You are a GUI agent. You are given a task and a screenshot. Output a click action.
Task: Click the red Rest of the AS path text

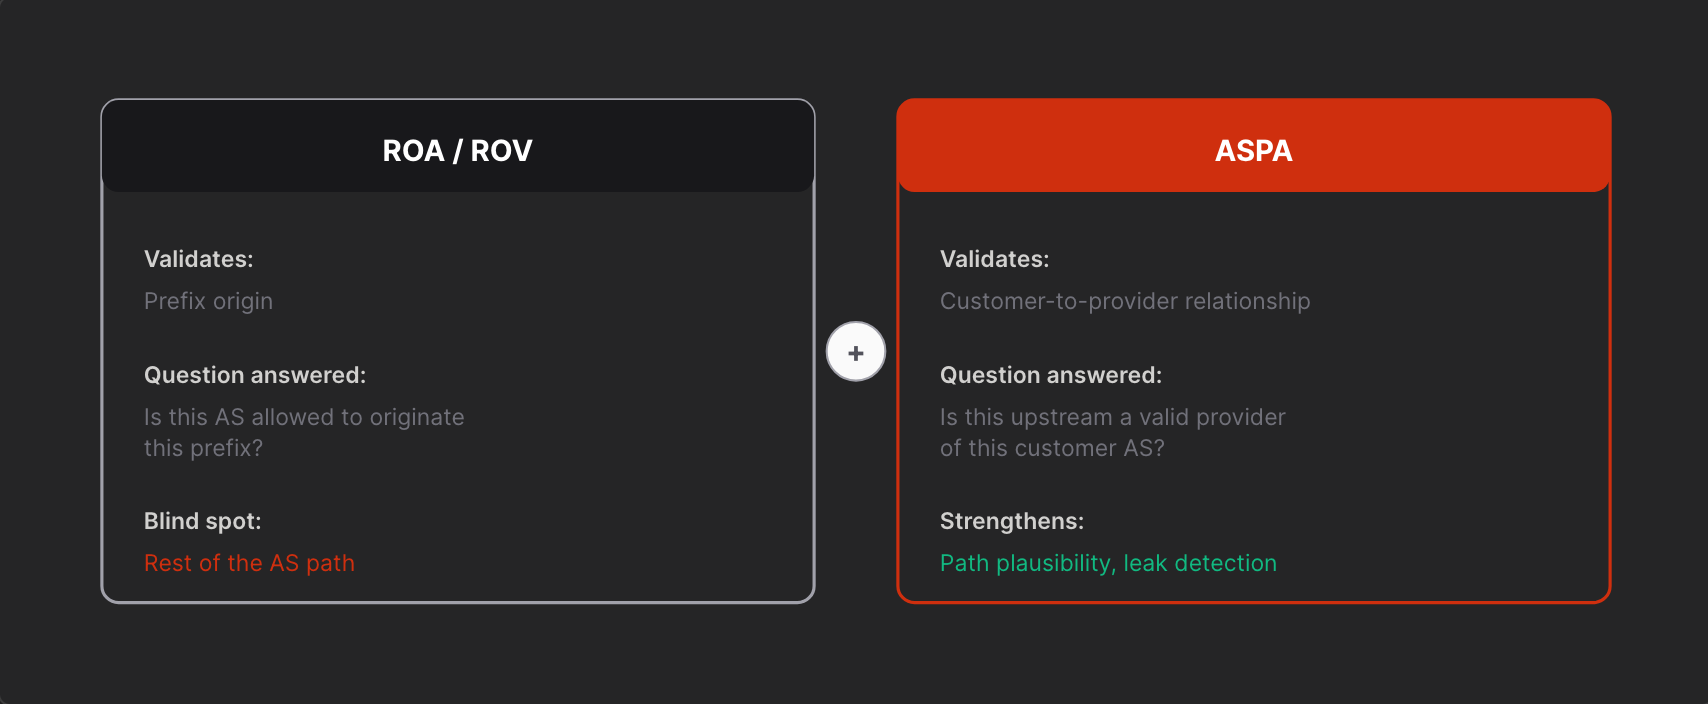[x=249, y=563]
